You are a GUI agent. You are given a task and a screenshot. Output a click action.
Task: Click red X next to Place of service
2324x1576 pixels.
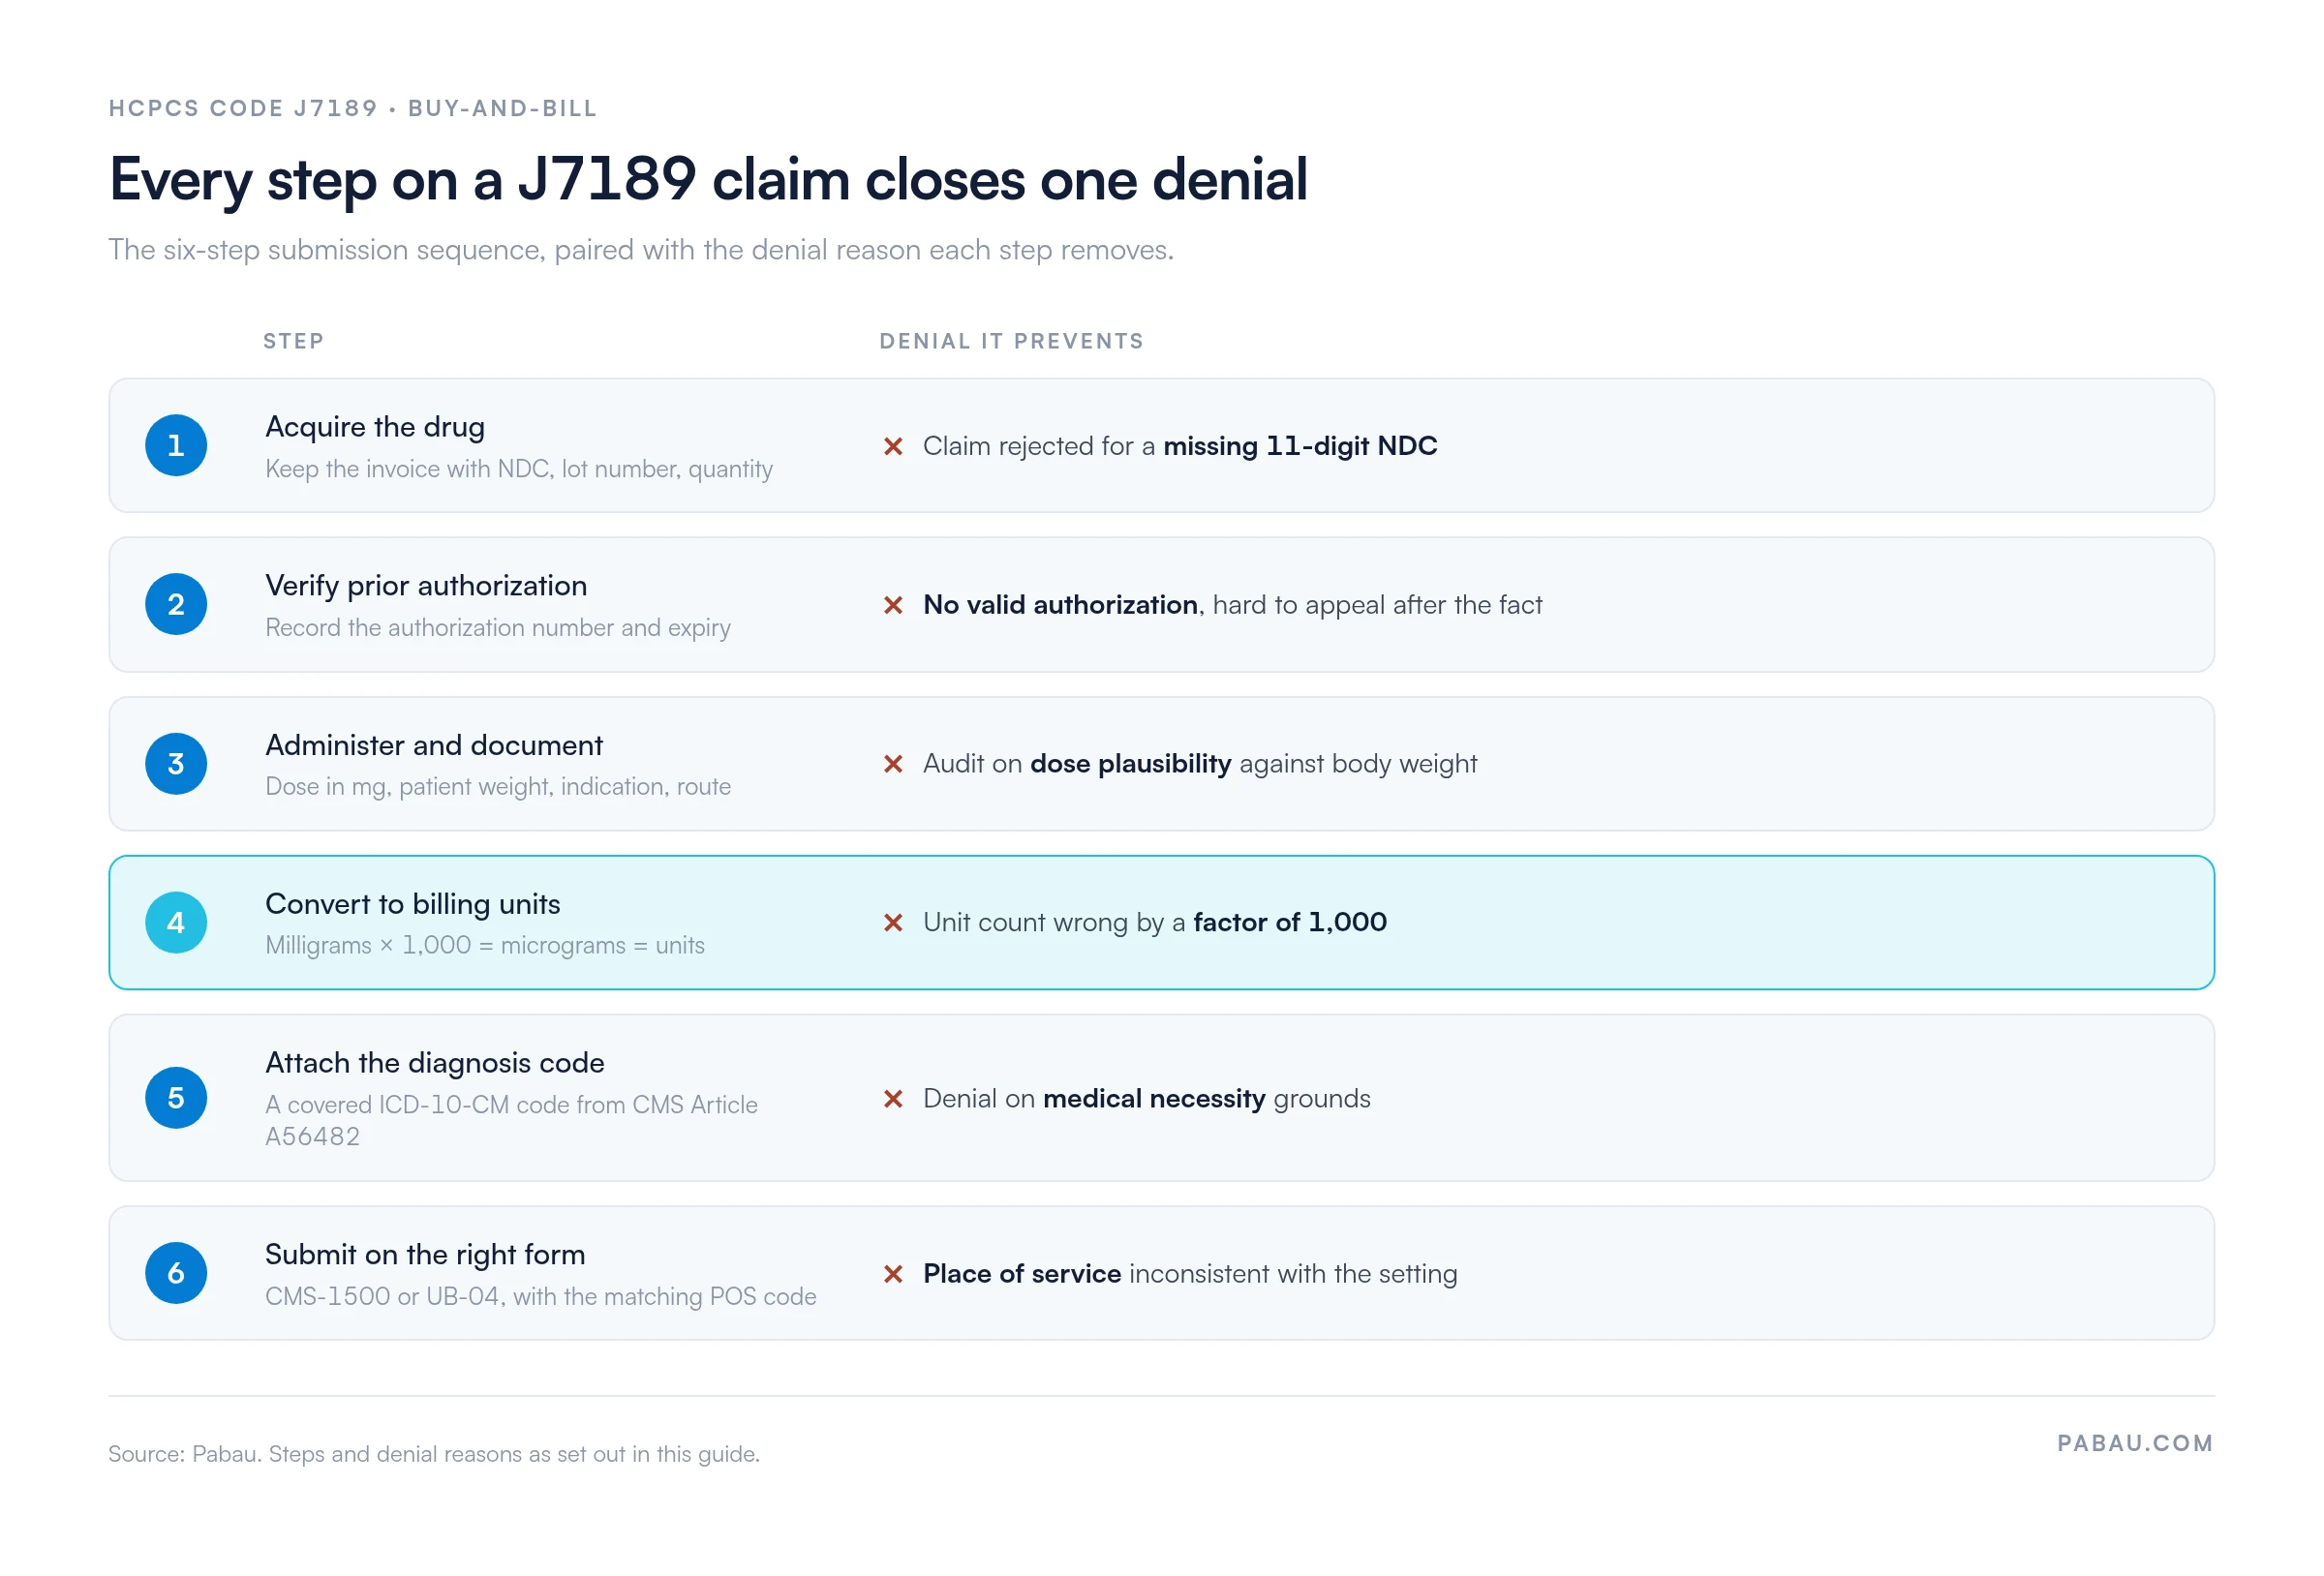[894, 1274]
